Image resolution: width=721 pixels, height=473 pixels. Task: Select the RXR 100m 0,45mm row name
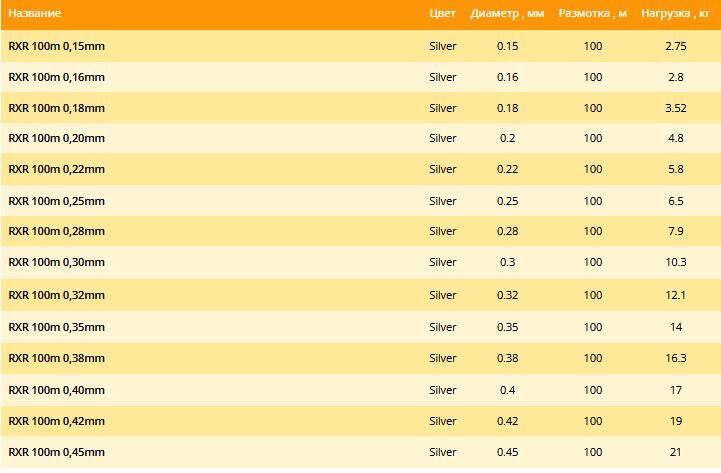click(57, 452)
